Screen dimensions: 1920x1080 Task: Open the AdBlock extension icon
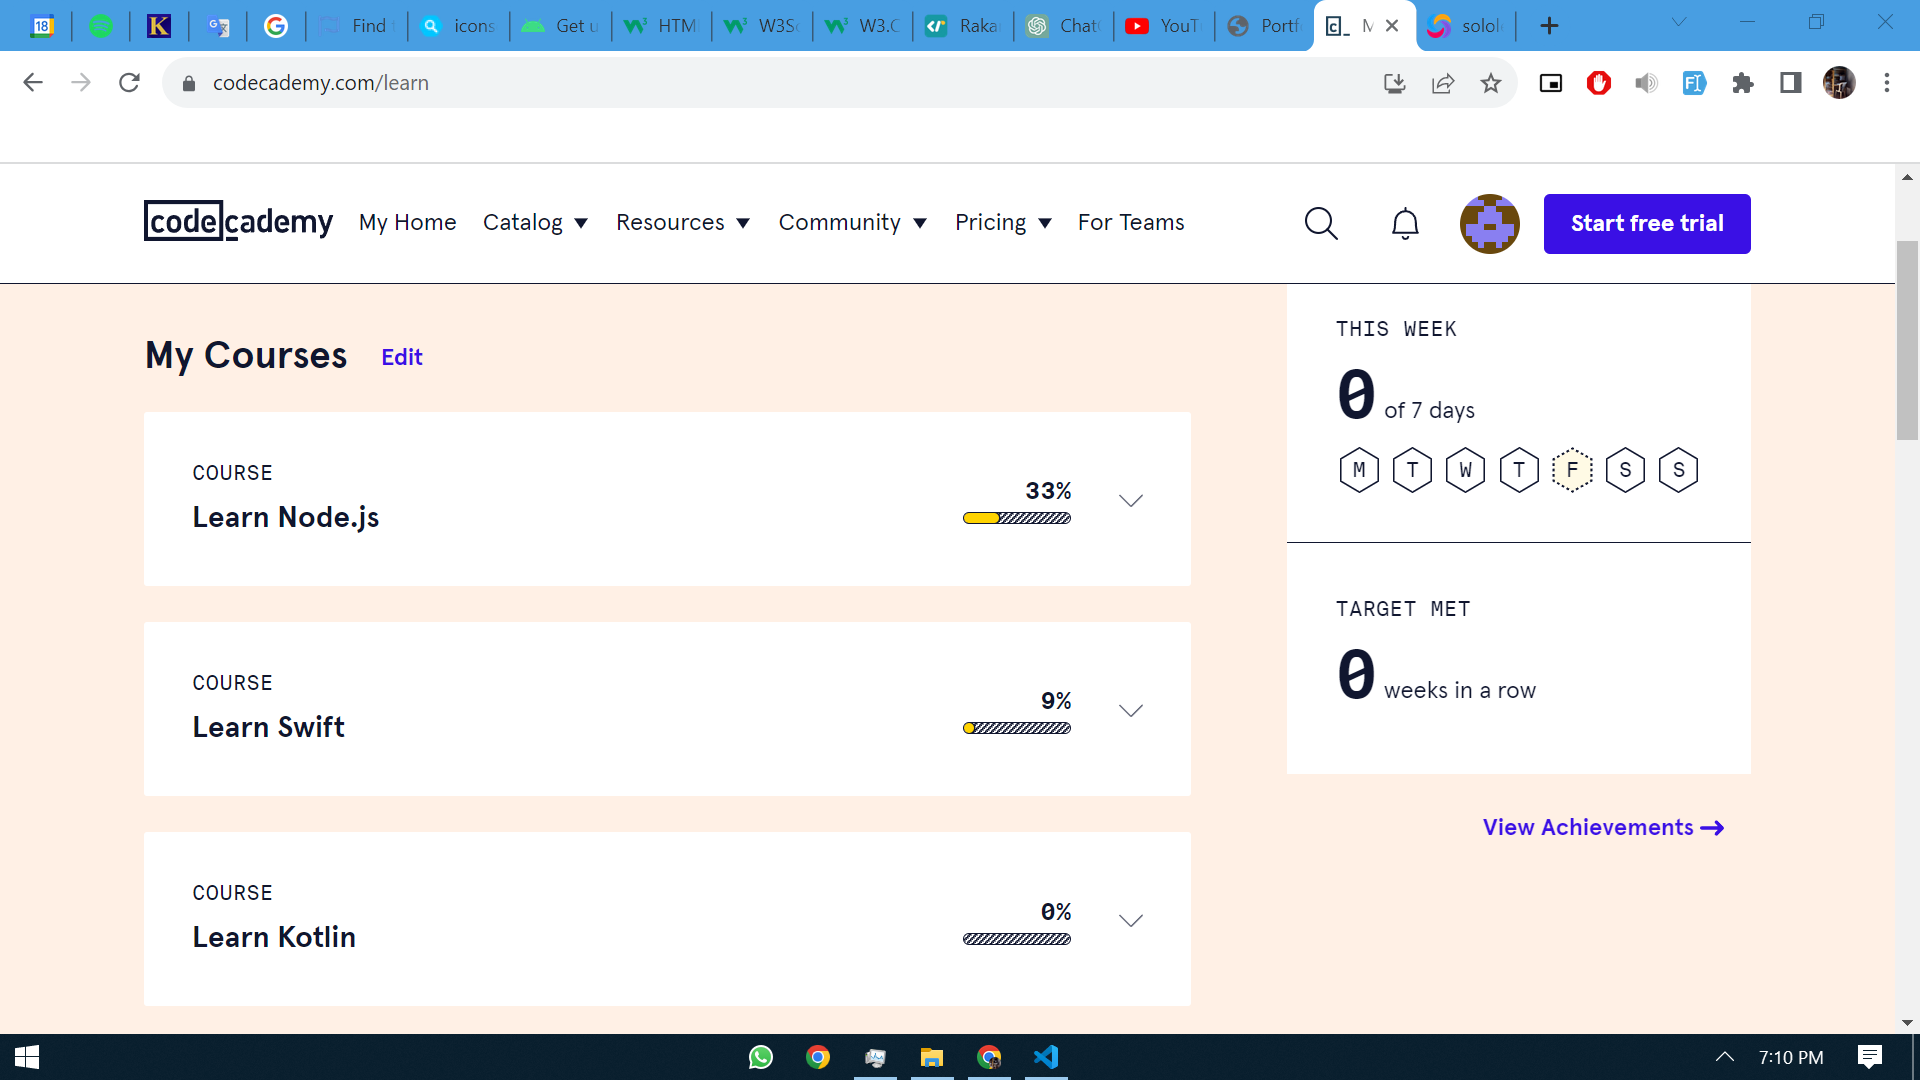(x=1598, y=83)
